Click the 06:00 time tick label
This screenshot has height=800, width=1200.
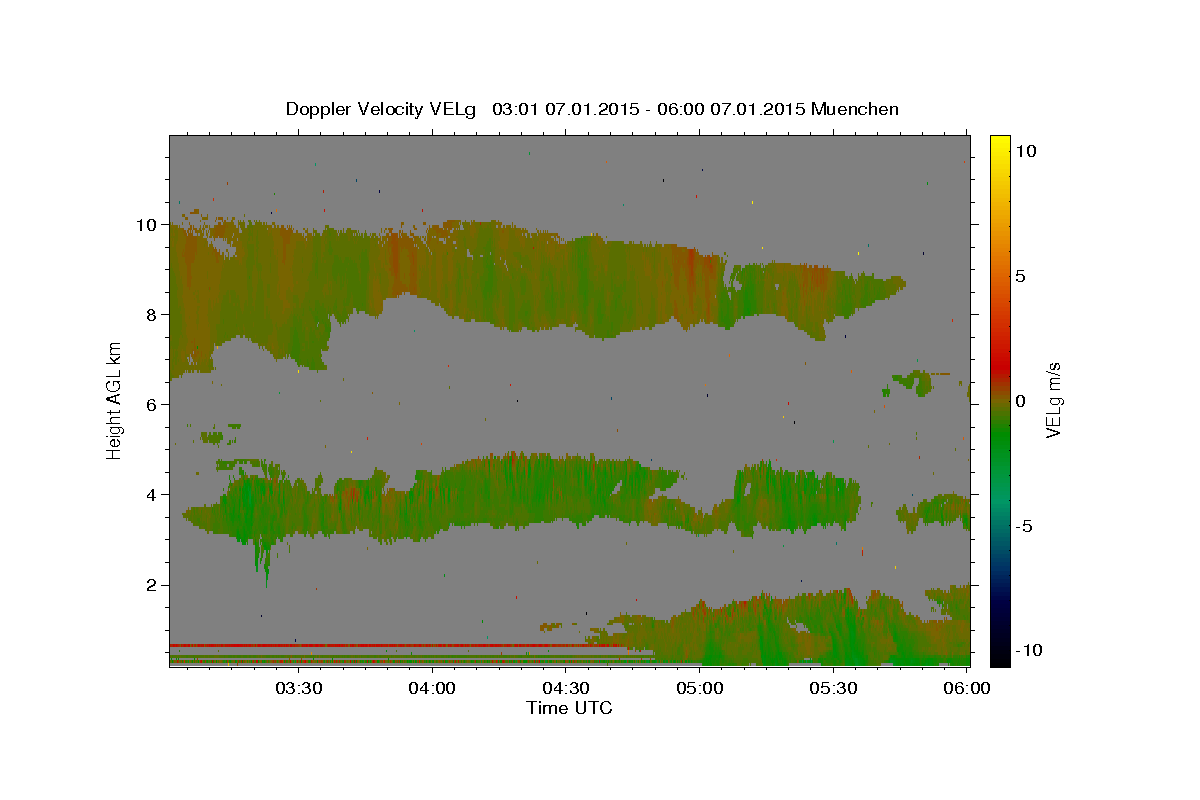coord(967,688)
